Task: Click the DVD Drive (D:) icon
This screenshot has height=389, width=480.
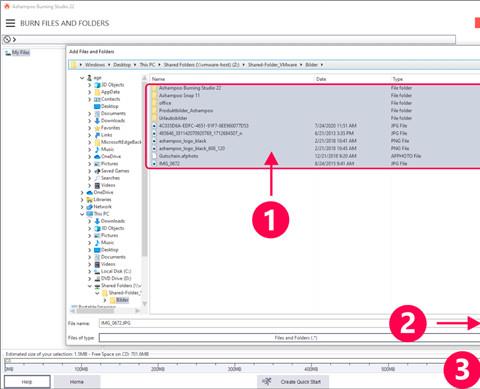Action: click(97, 278)
